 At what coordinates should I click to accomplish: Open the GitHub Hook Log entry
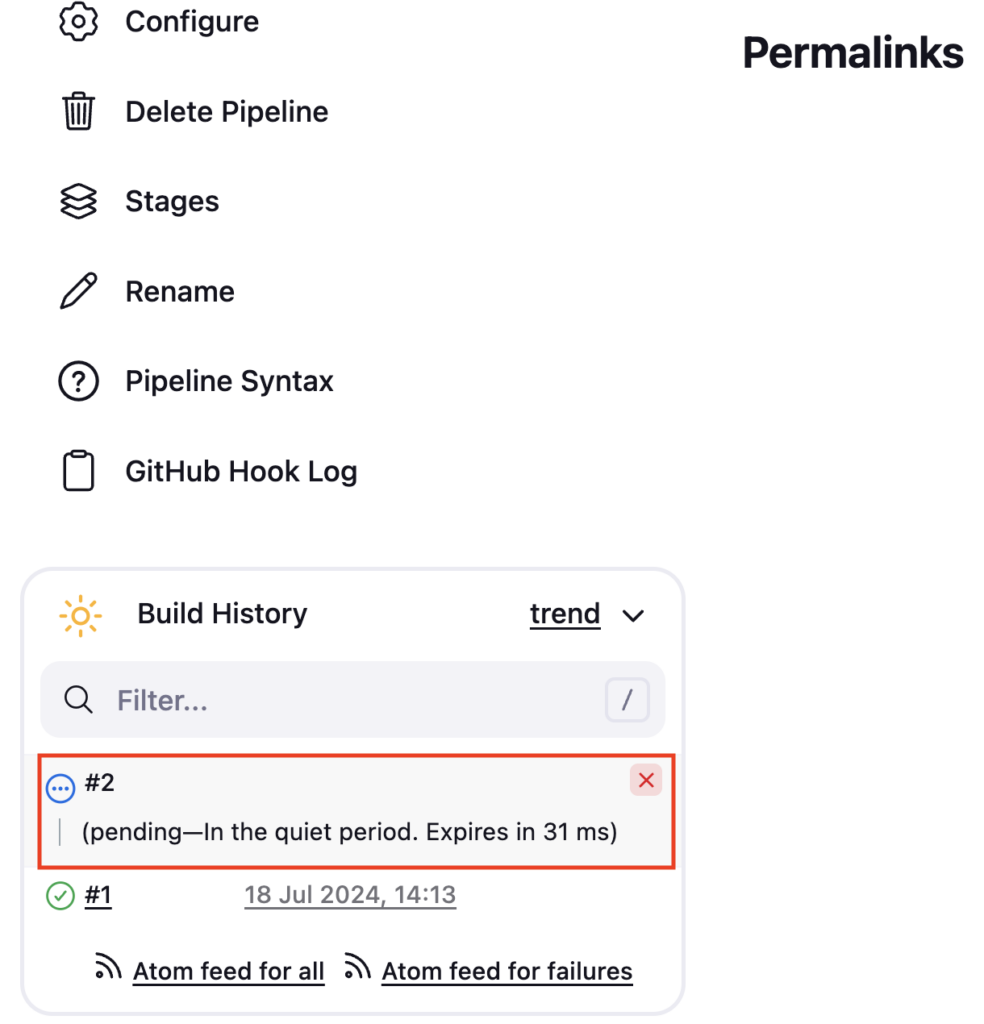[242, 471]
